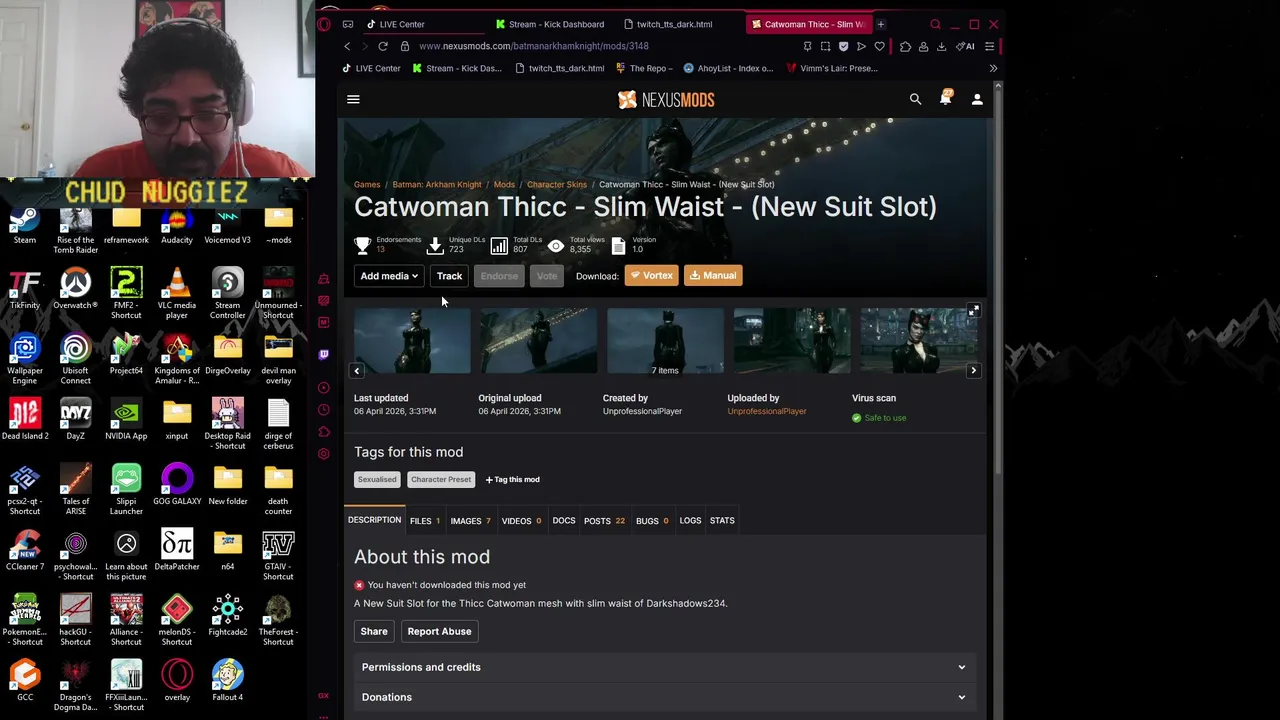Go back with the browser back arrow
Image resolution: width=1280 pixels, height=720 pixels.
[347, 46]
